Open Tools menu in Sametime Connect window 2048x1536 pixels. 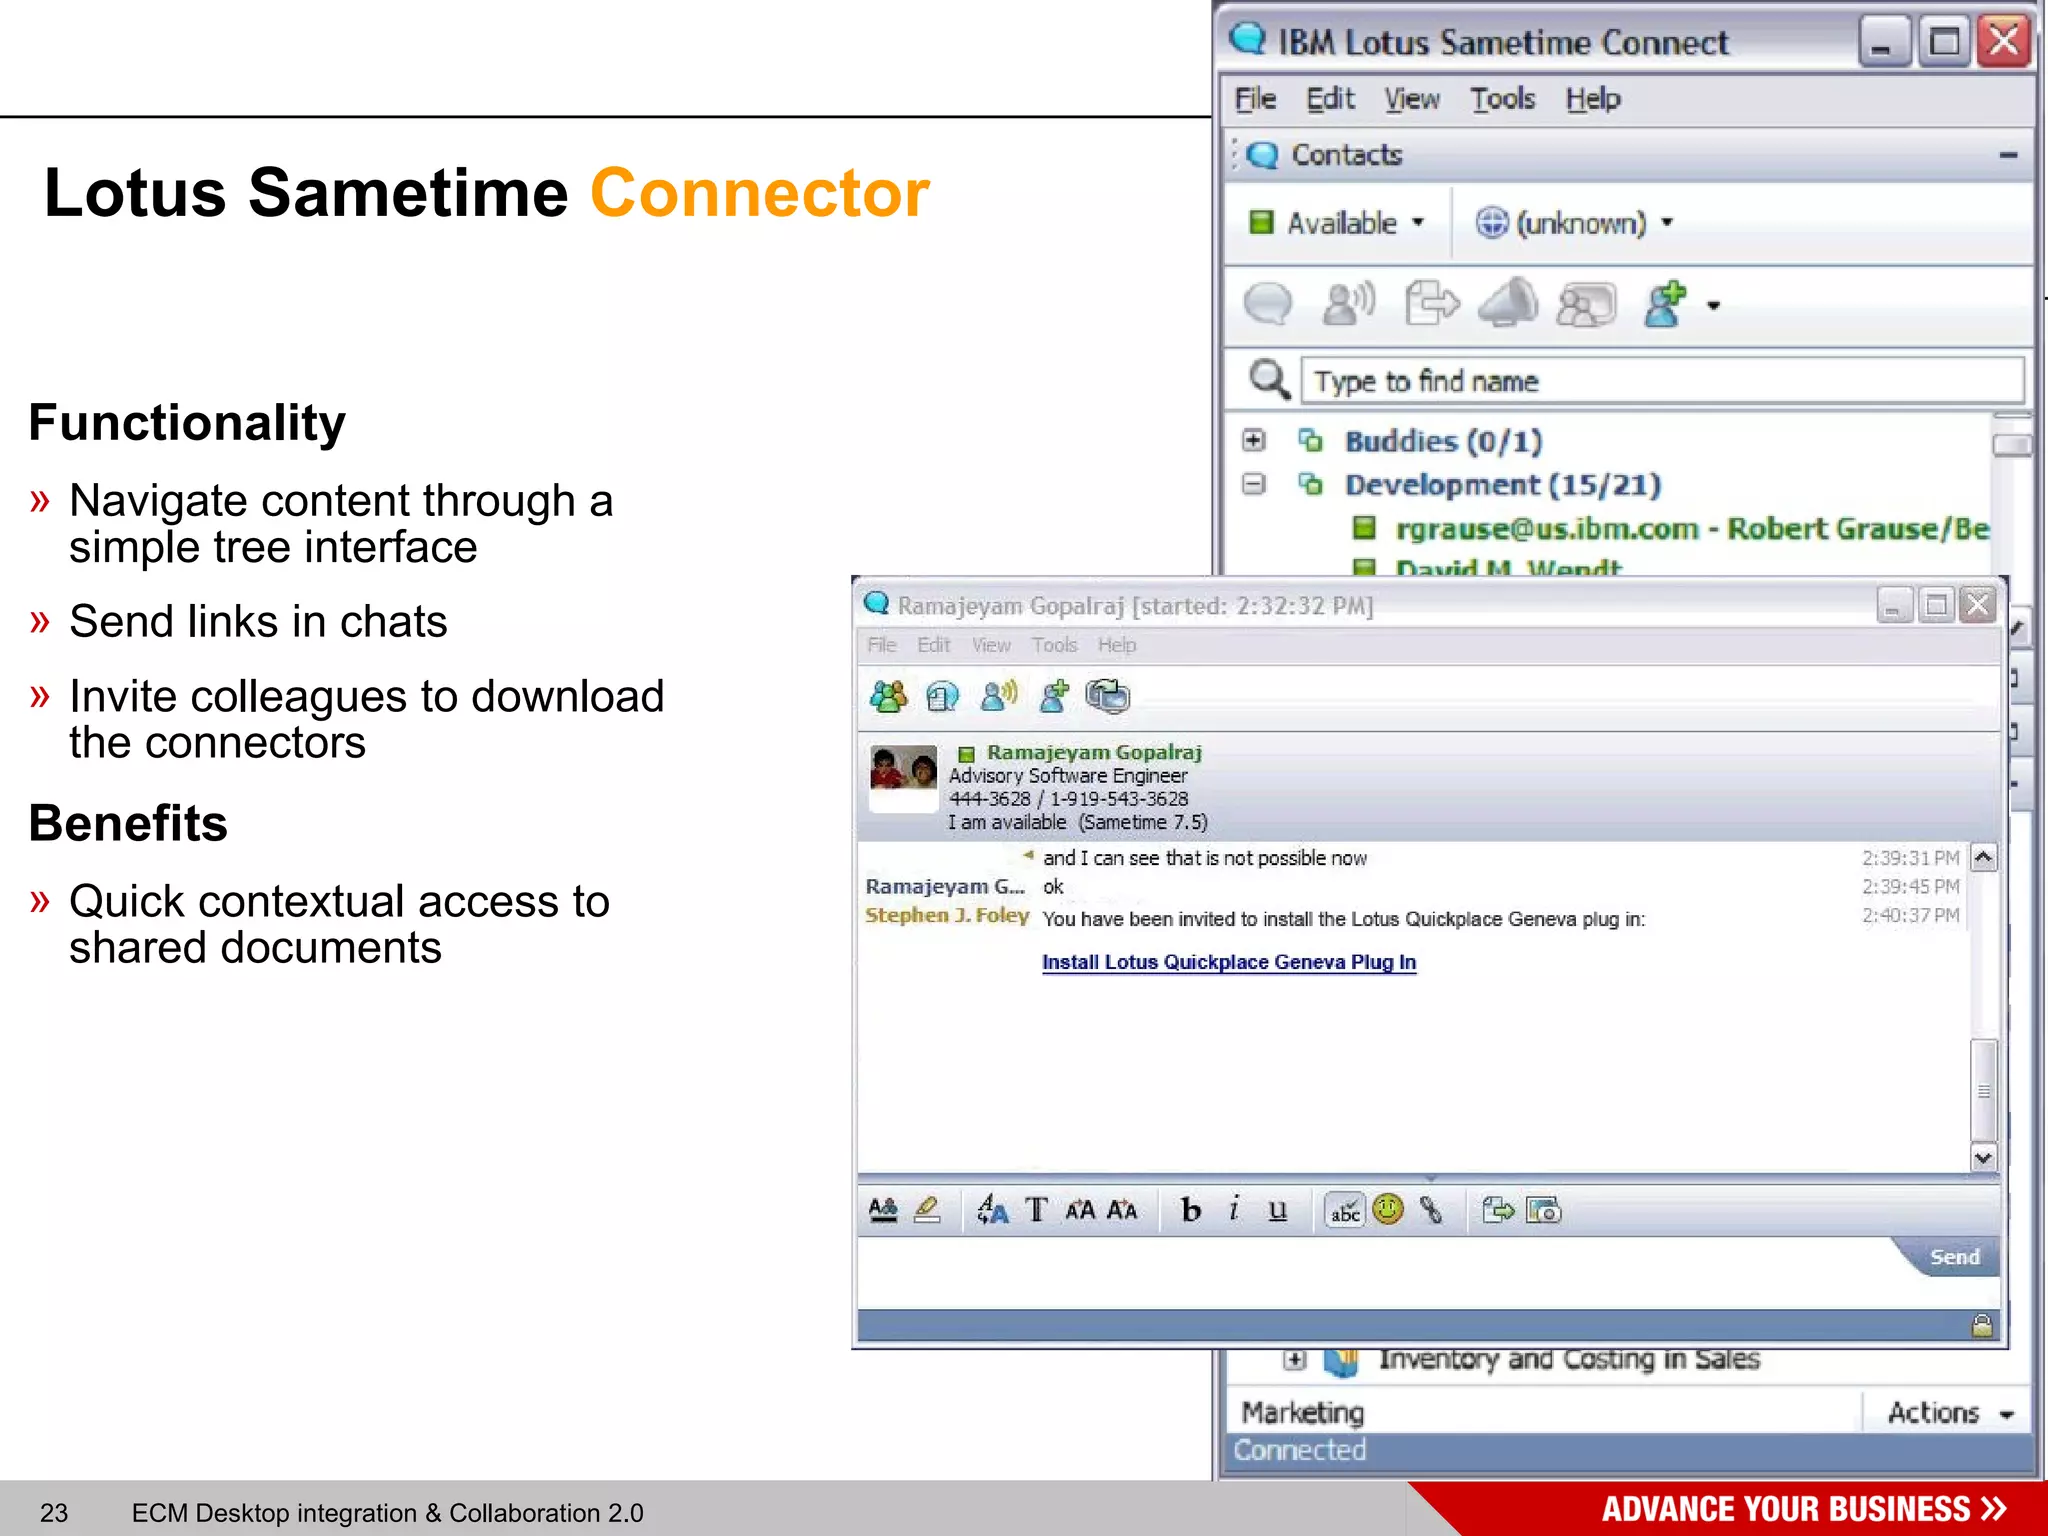1502,99
